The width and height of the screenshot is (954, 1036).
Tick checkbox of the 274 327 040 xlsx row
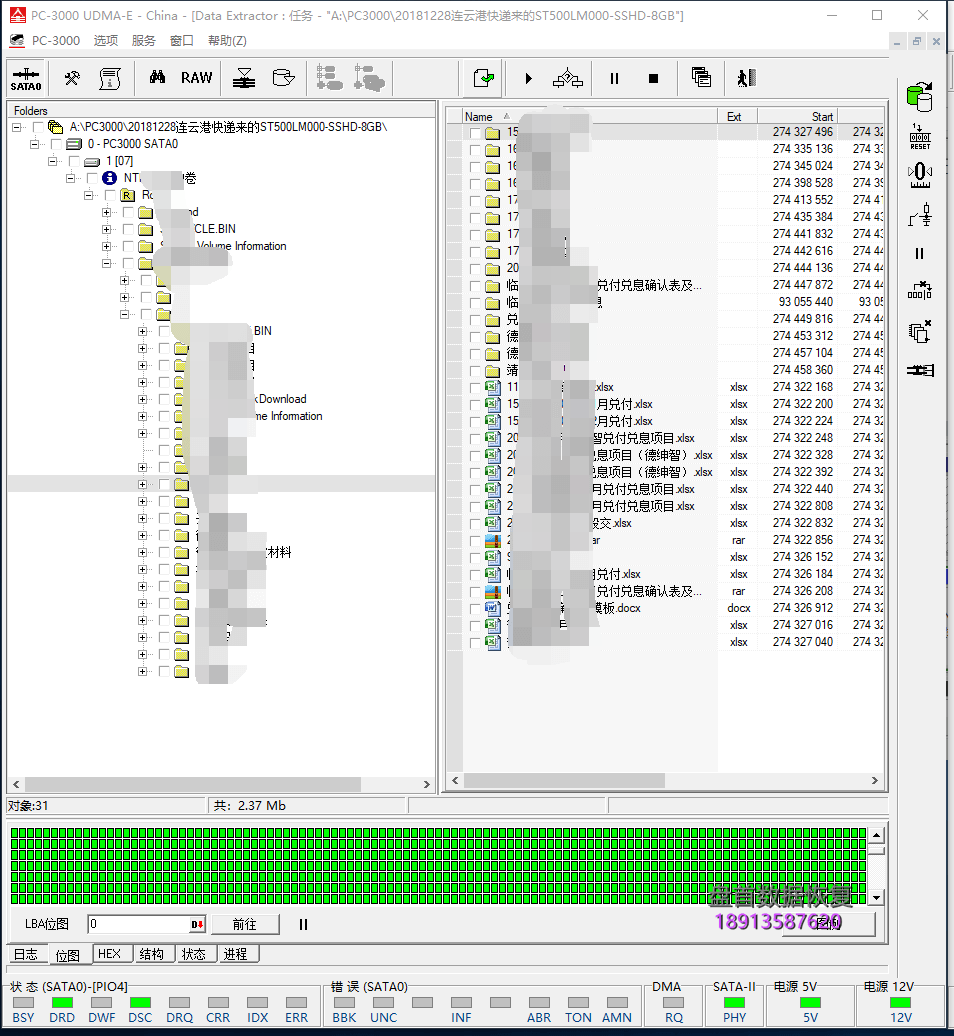pos(475,642)
